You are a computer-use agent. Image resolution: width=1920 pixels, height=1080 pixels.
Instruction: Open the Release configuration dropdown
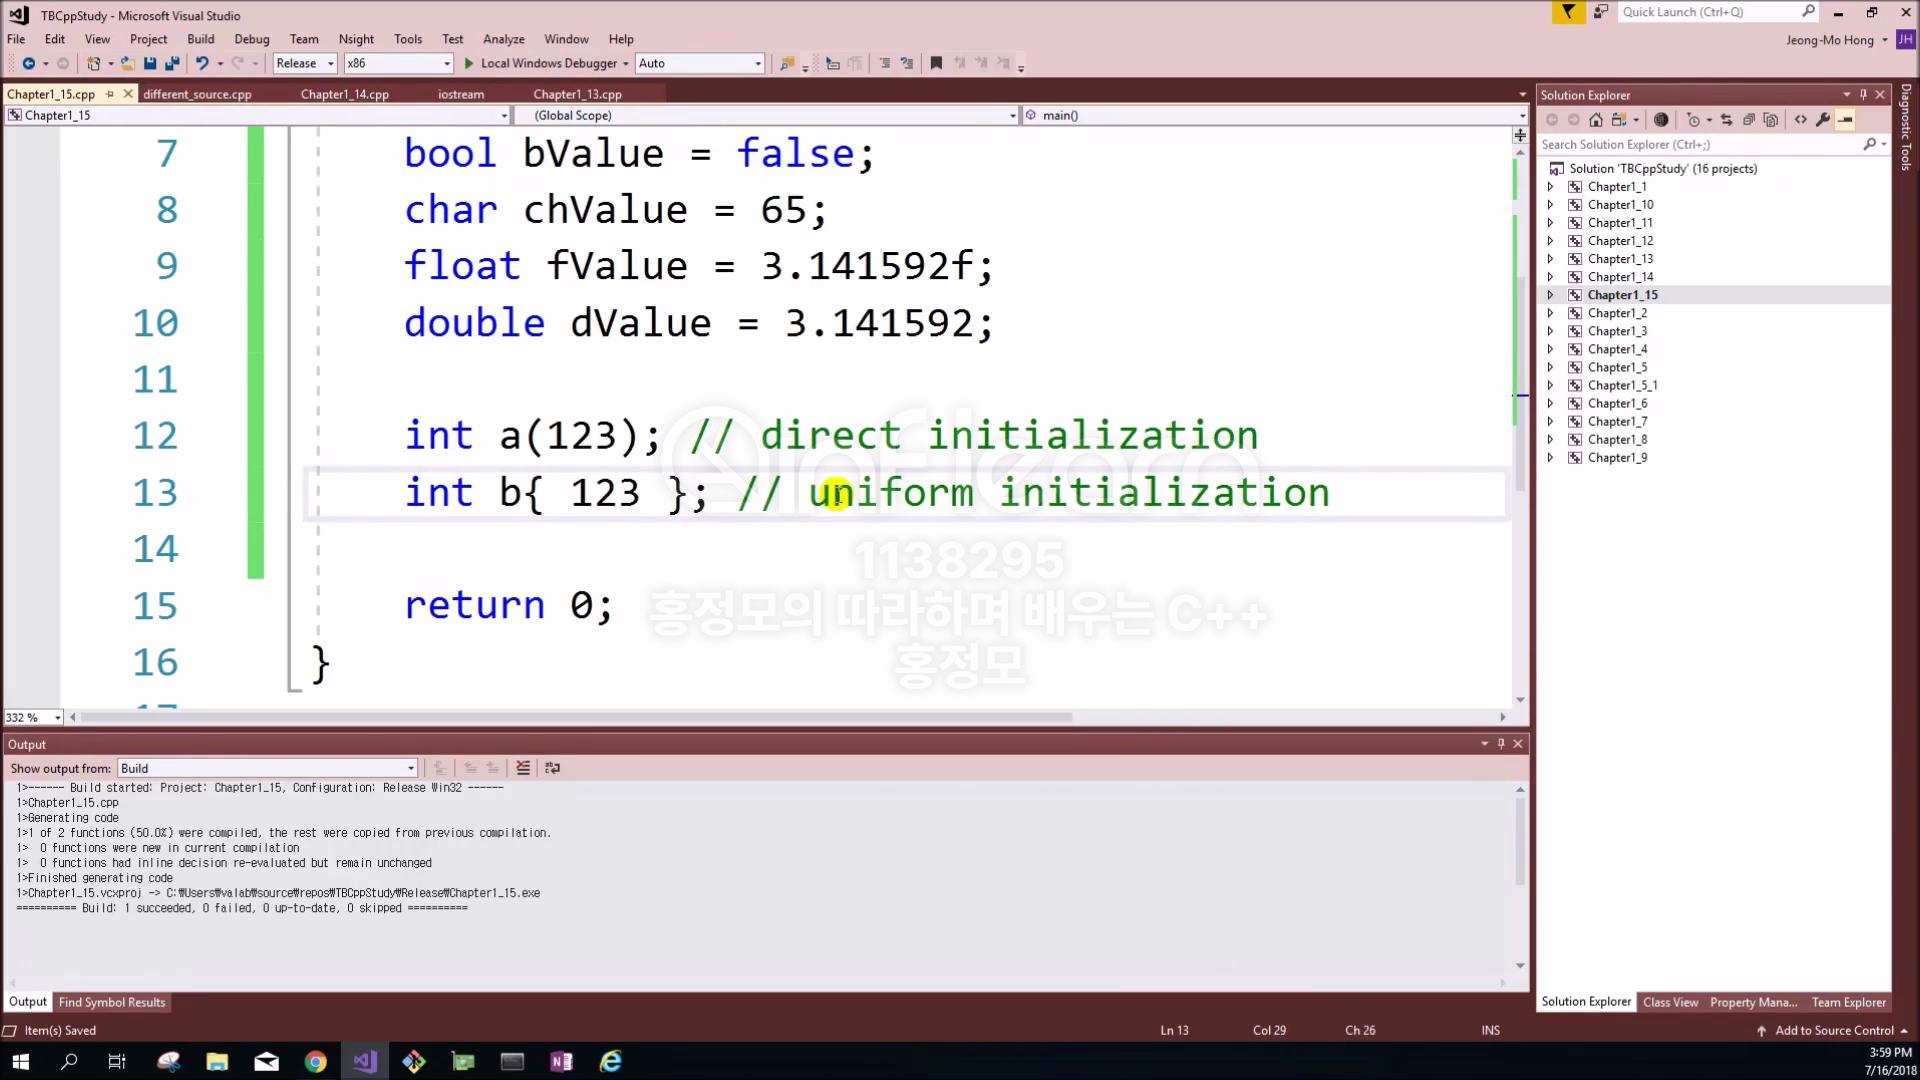(x=305, y=63)
